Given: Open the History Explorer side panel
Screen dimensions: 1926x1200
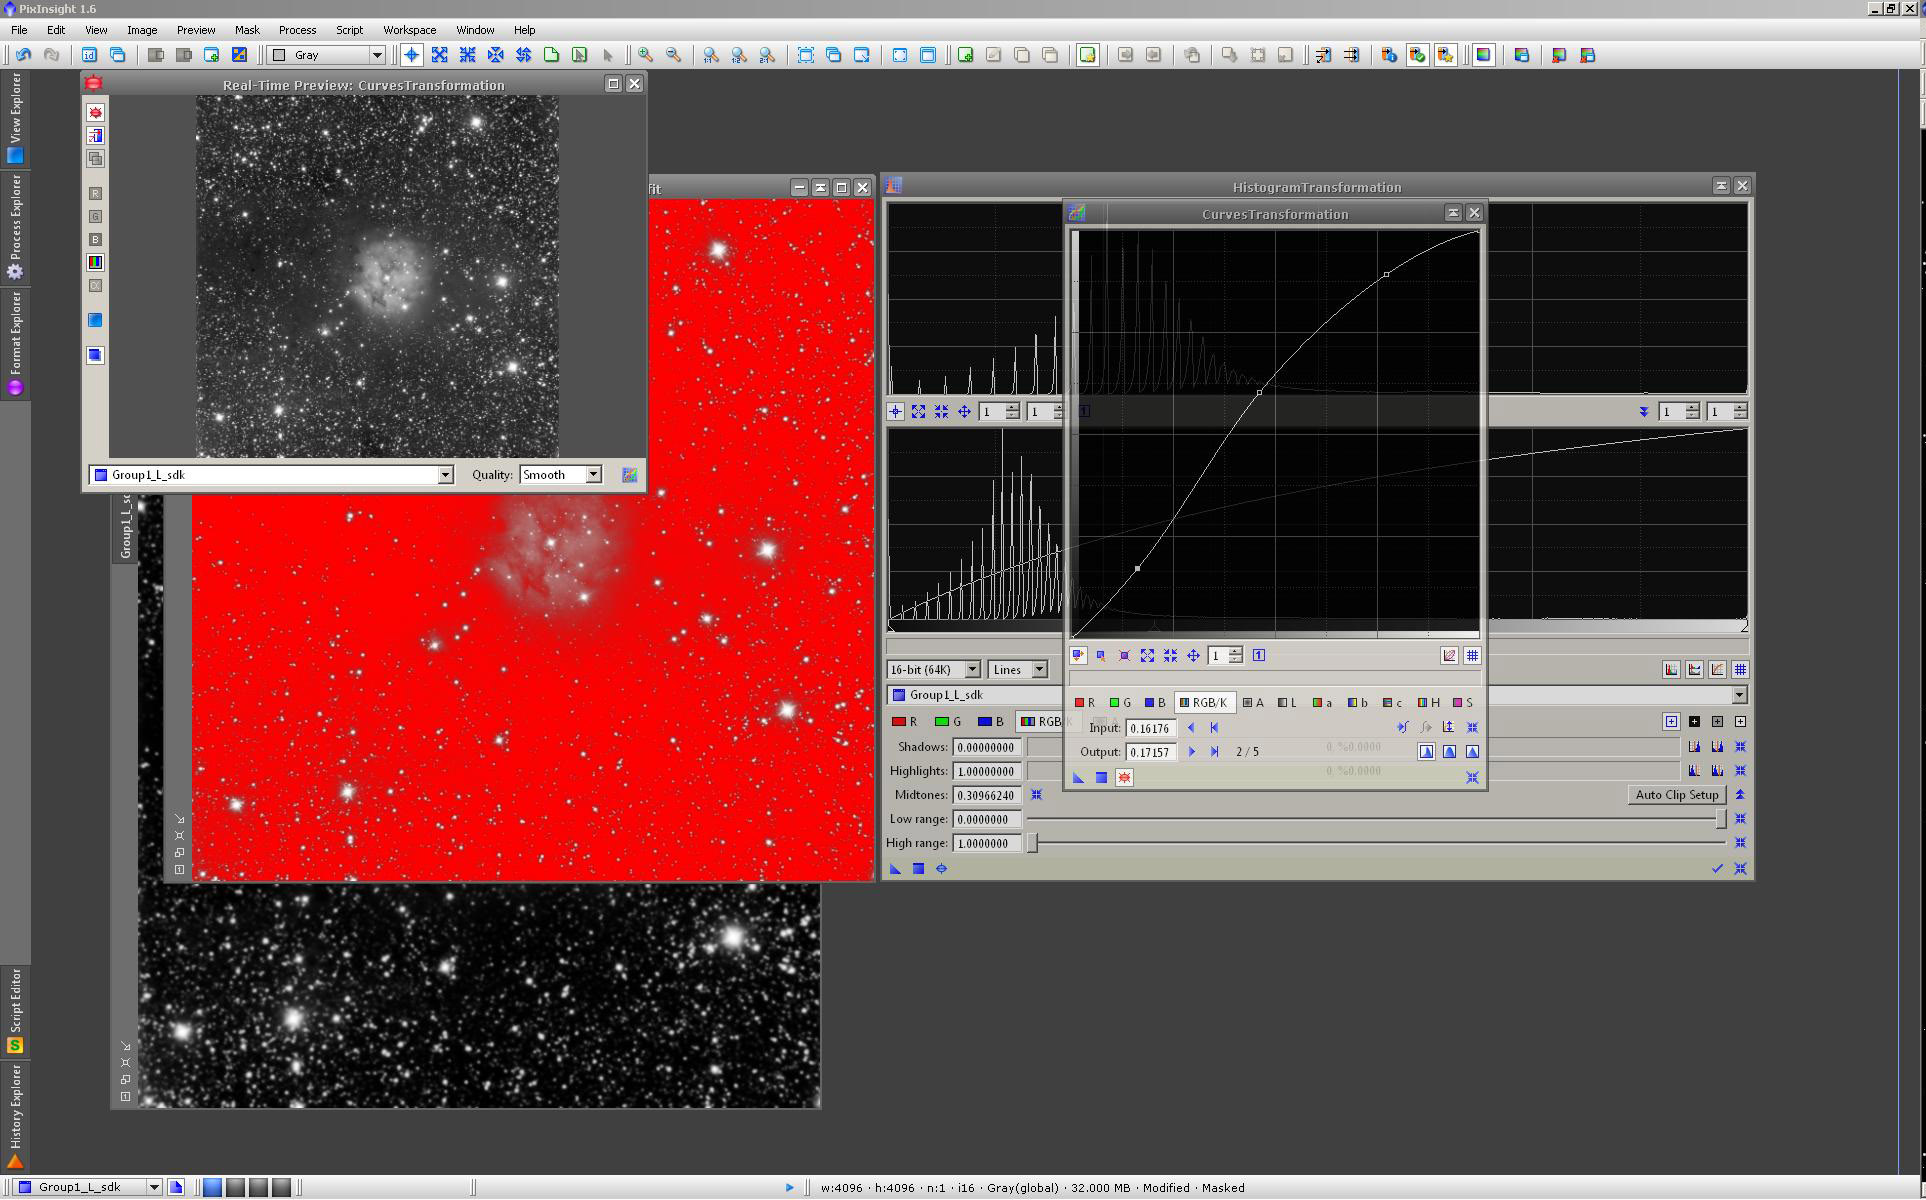Looking at the screenshot, I should [15, 1116].
